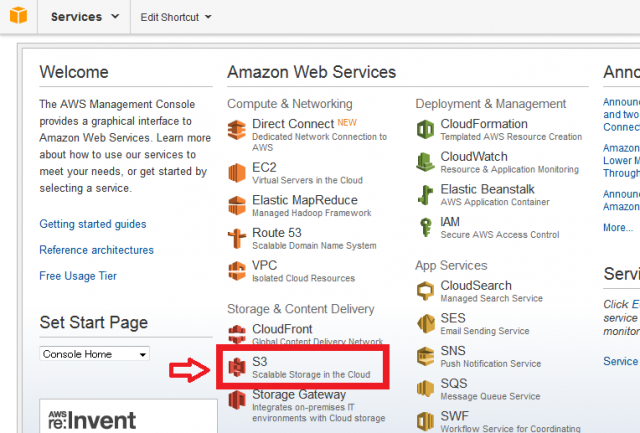Click 'Push Notification Service' description

491,364
